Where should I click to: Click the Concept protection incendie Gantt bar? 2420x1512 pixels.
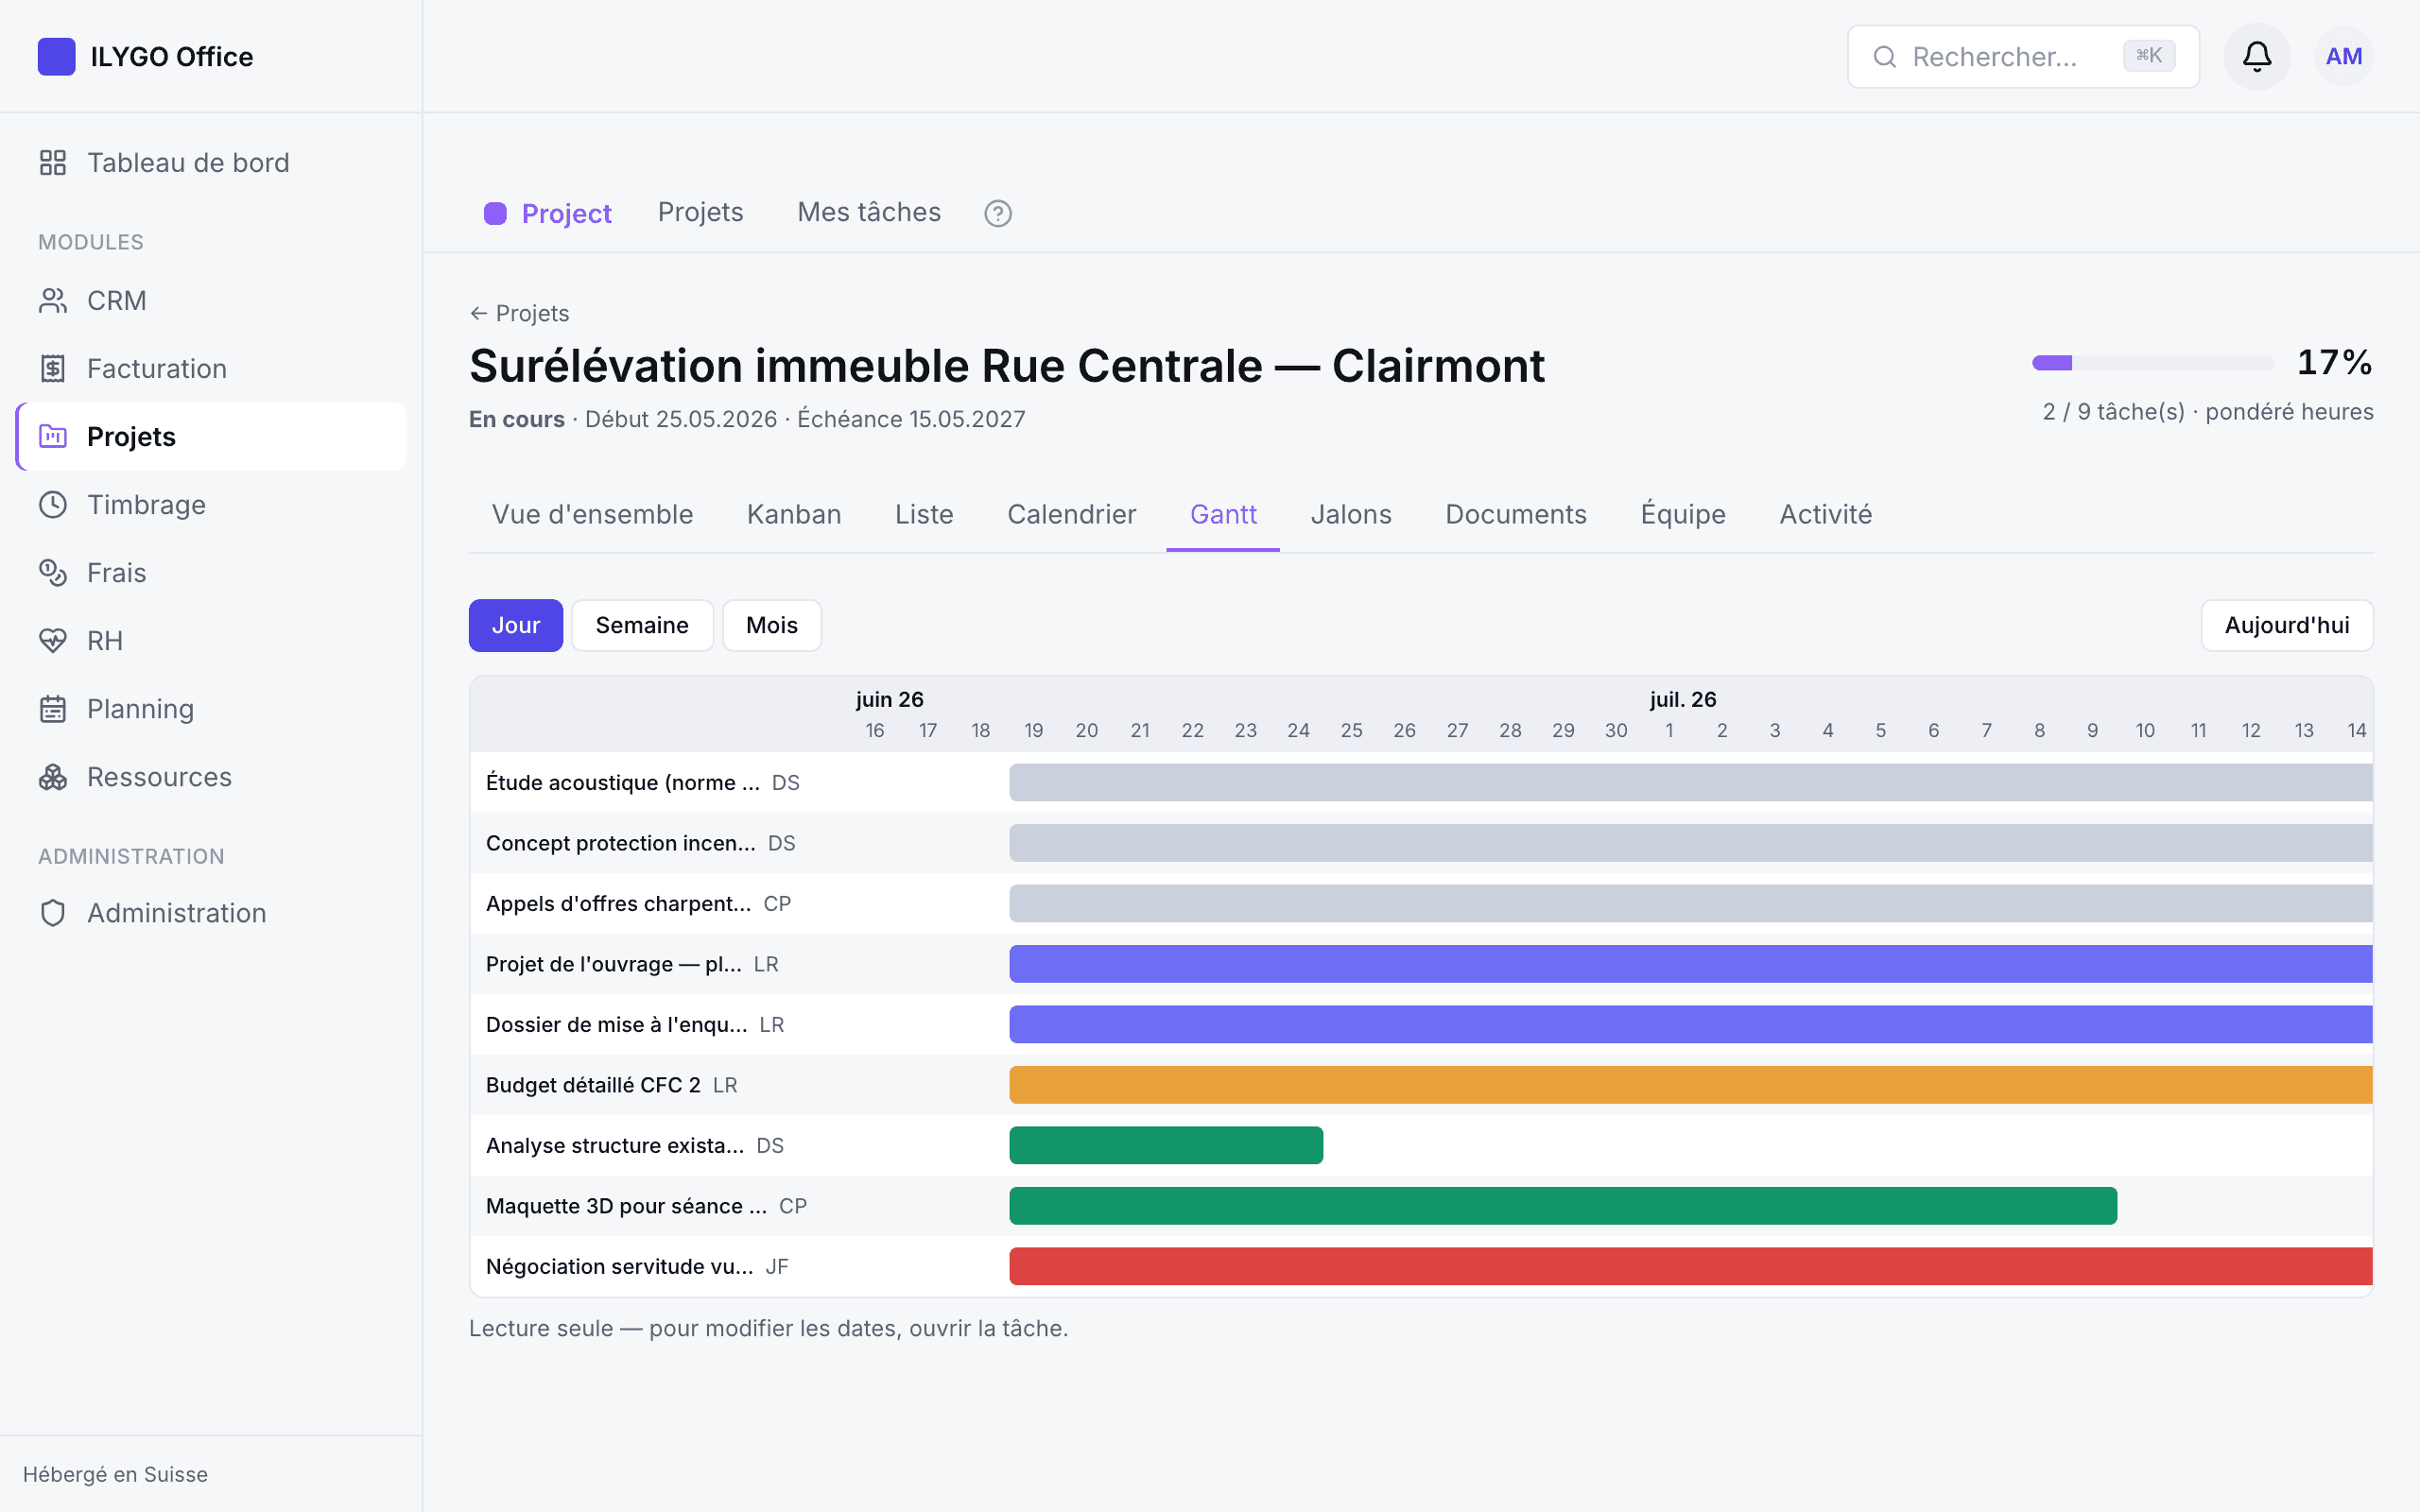pos(1690,843)
